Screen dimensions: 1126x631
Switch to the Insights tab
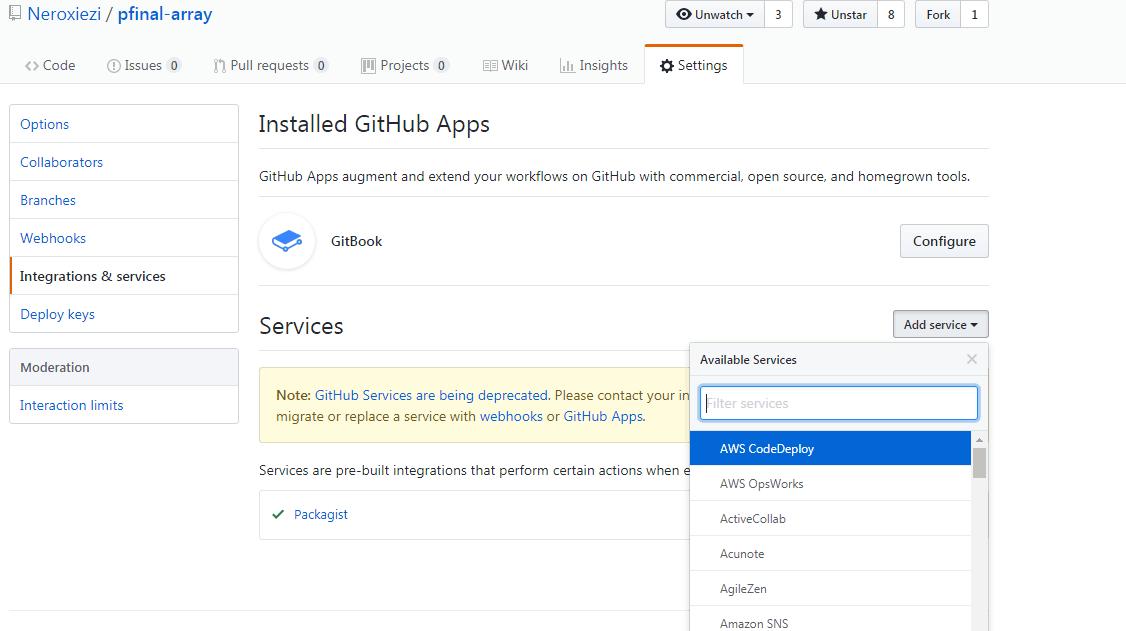(594, 65)
